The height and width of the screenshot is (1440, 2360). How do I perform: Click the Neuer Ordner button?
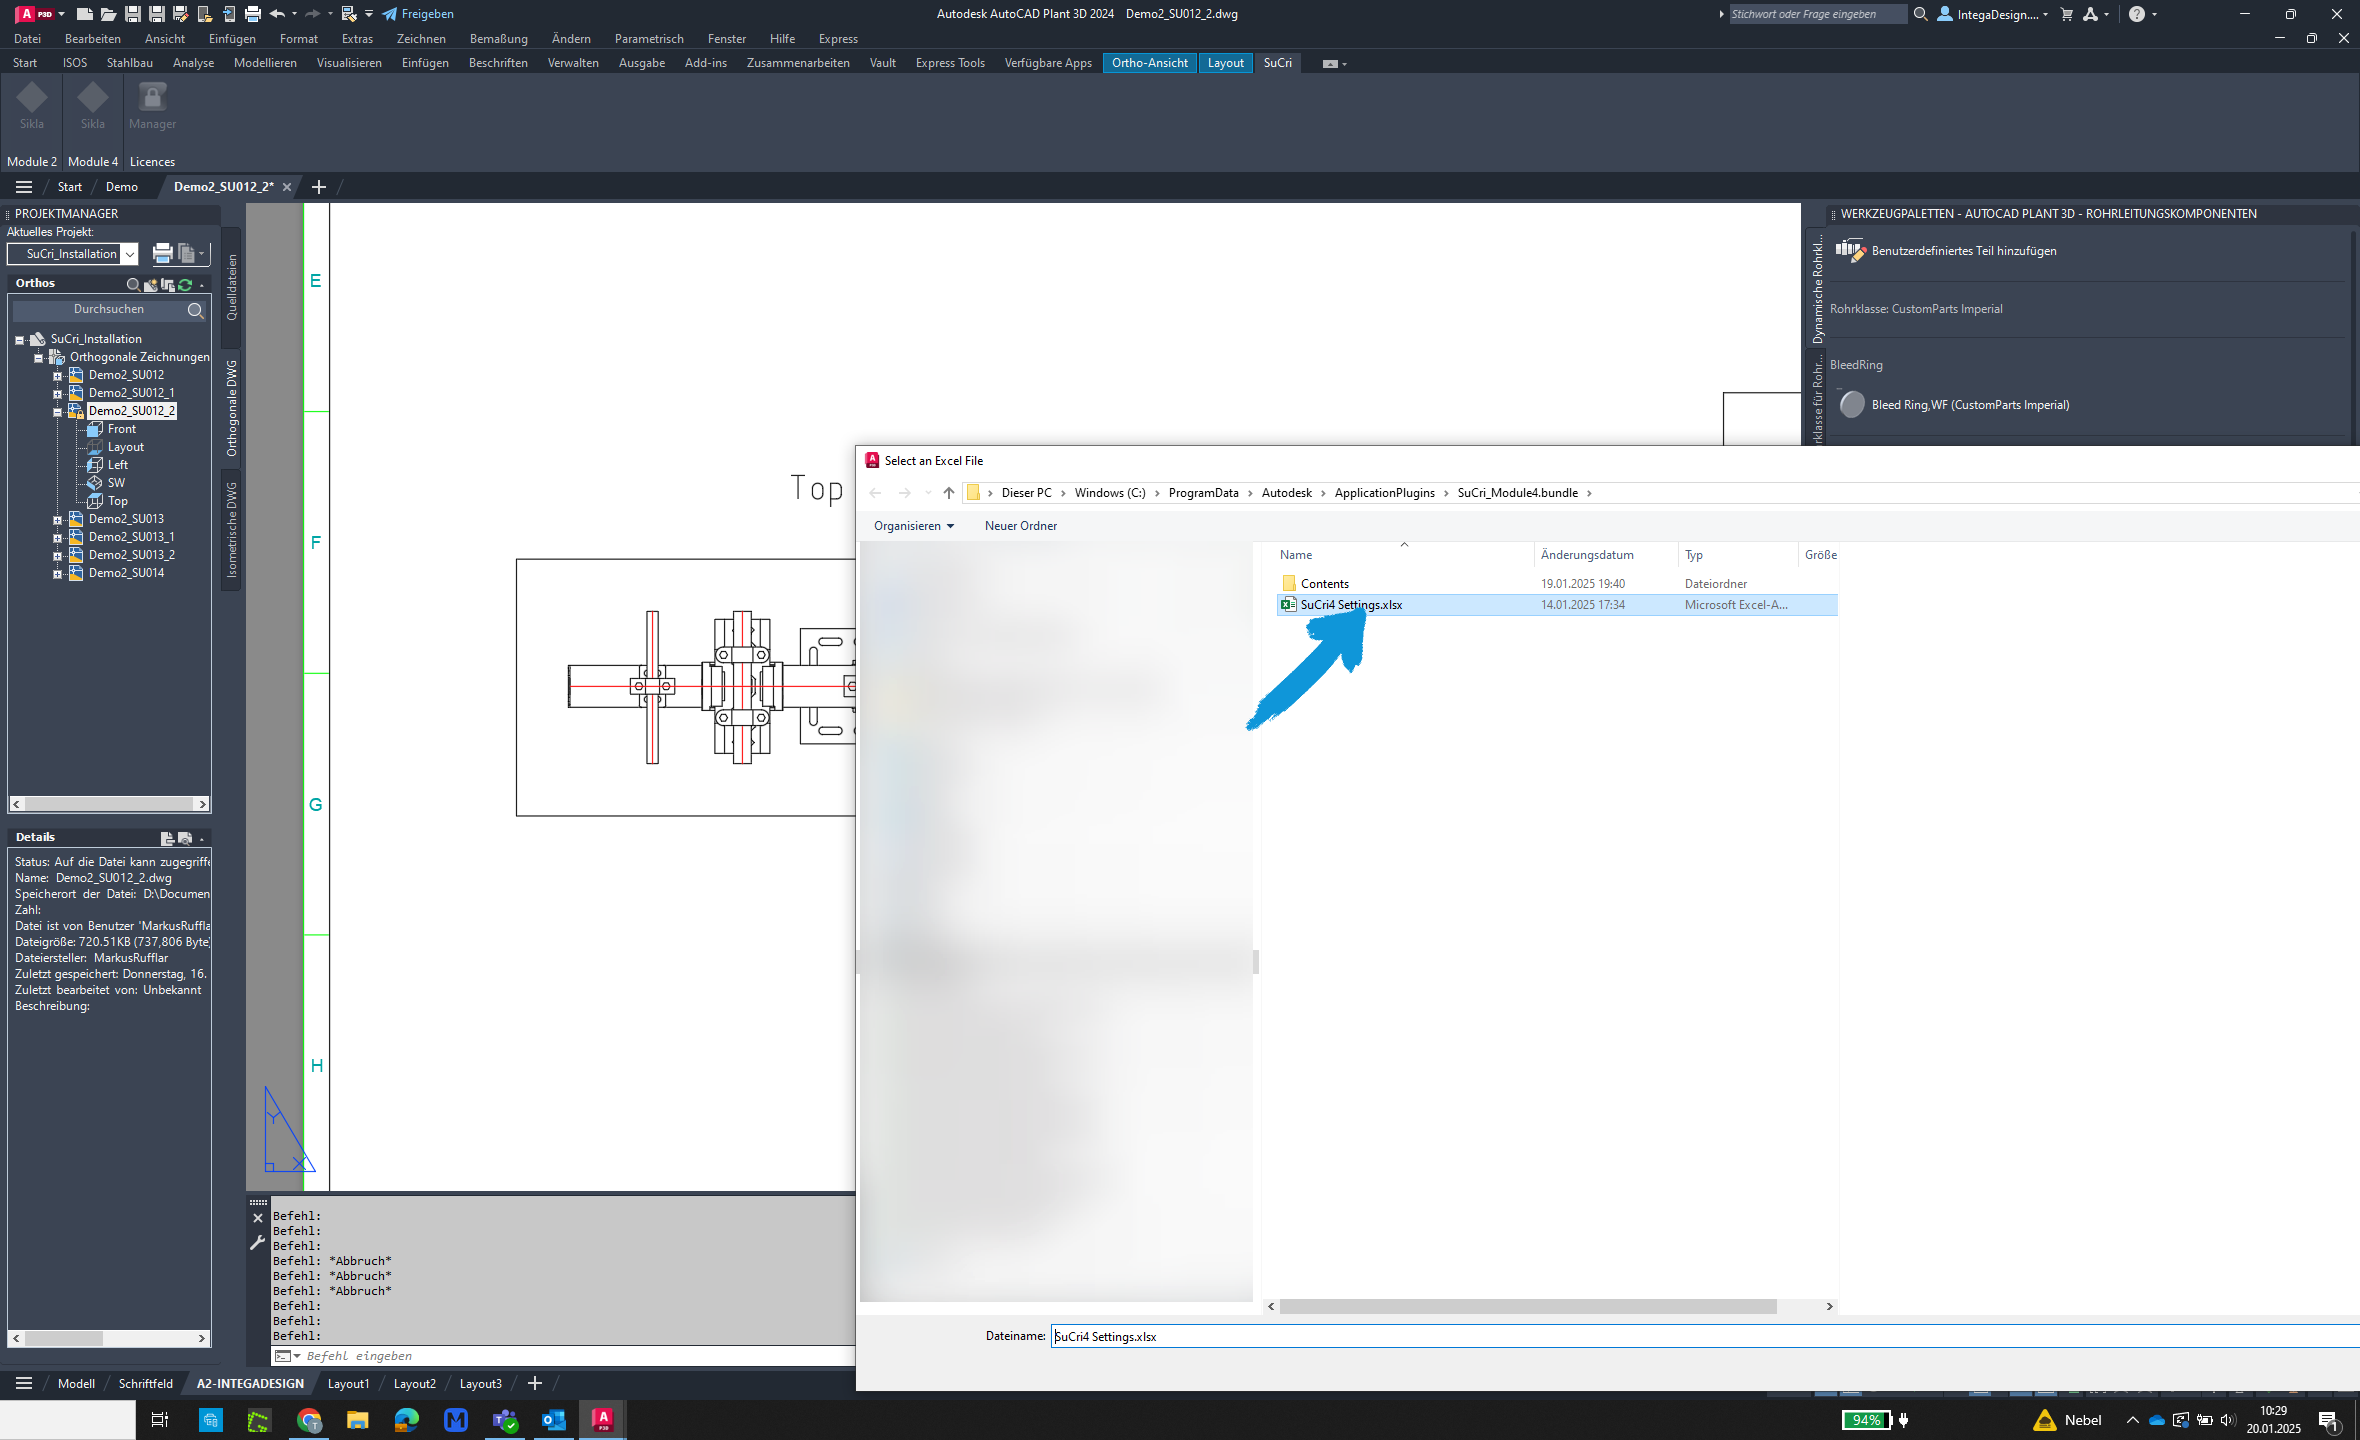coord(1020,524)
